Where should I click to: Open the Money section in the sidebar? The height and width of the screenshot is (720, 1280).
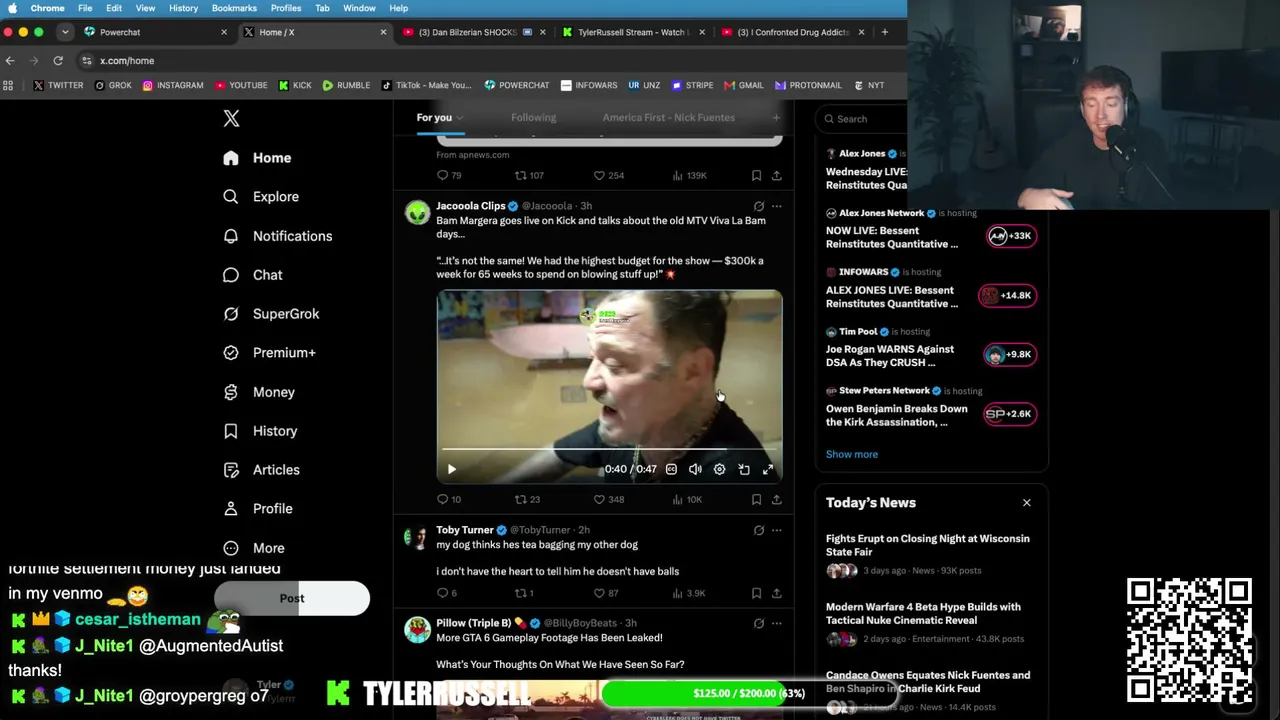pyautogui.click(x=259, y=392)
